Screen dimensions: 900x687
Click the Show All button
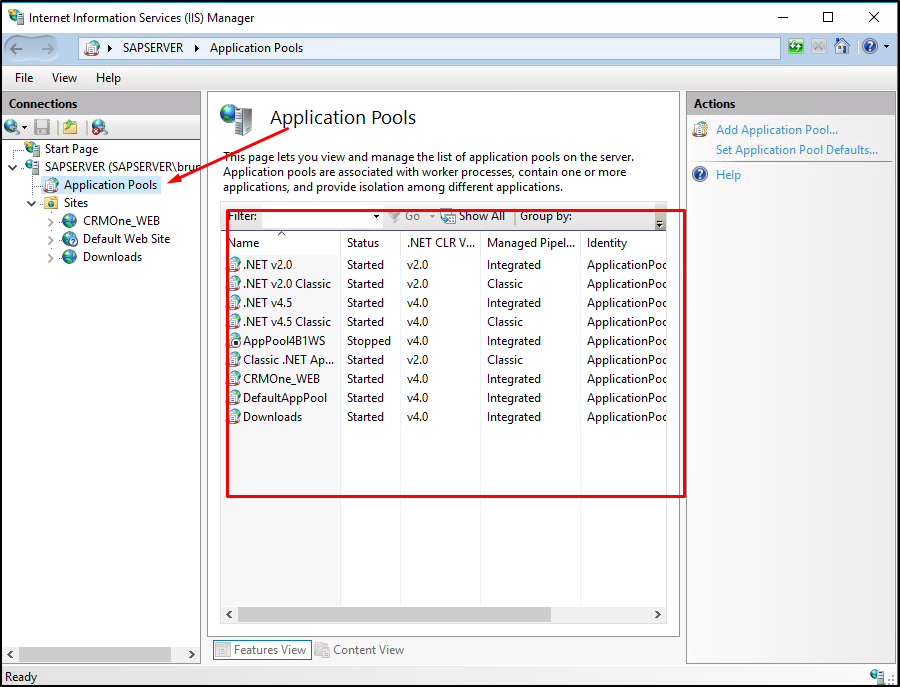point(474,216)
